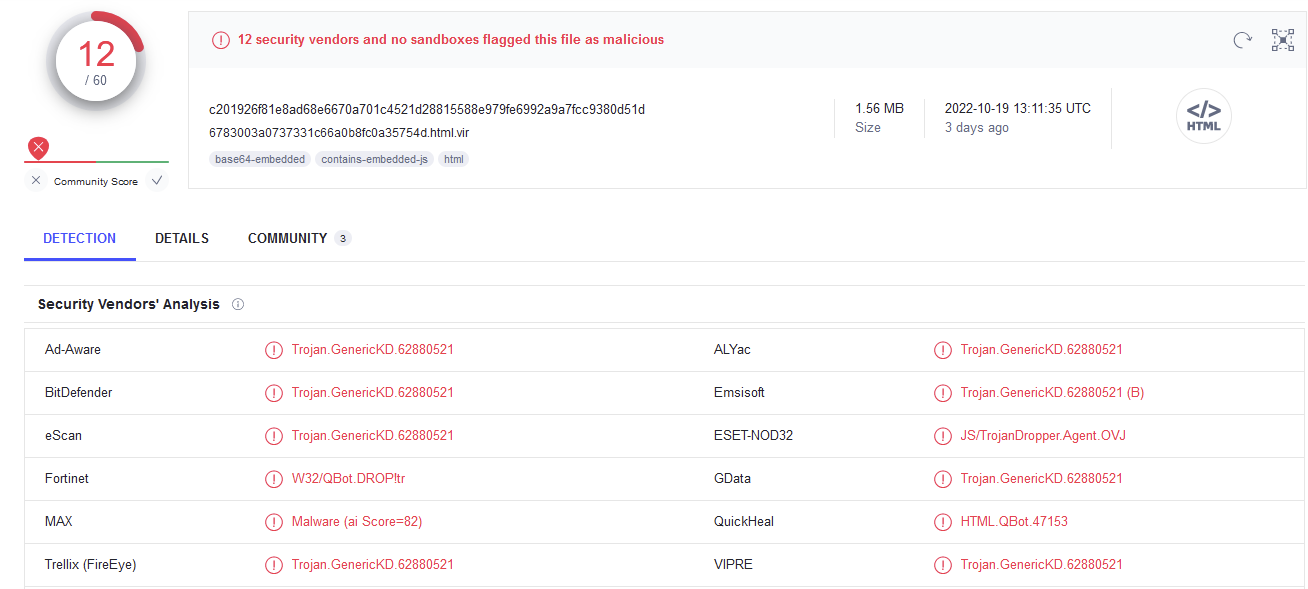Click the html tag chip
The width and height of the screenshot is (1308, 589).
[x=454, y=159]
